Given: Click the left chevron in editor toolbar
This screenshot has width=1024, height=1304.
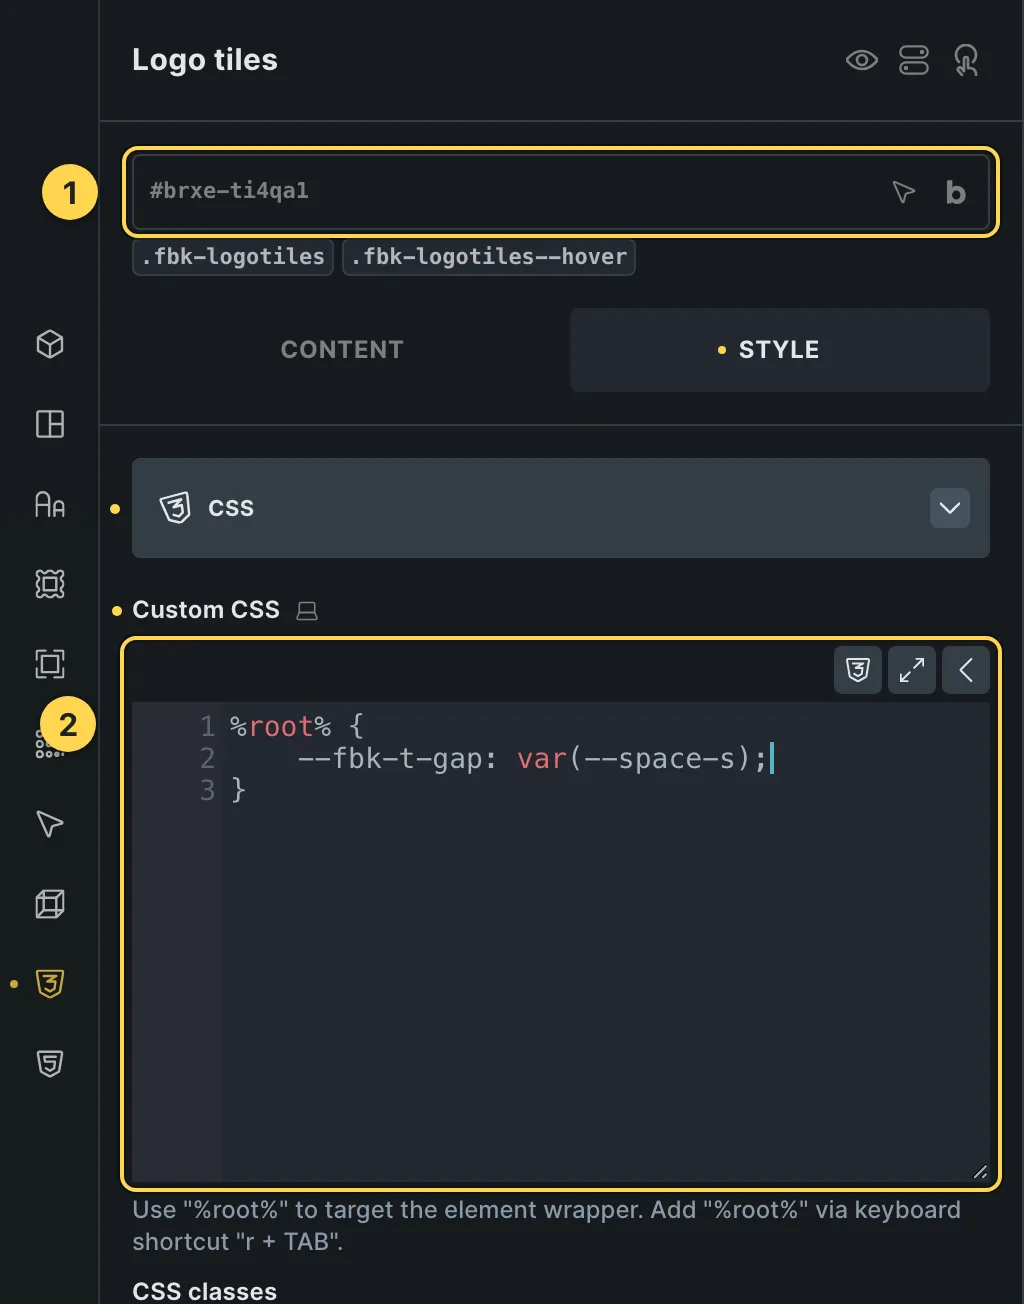Looking at the screenshot, I should click(x=966, y=670).
